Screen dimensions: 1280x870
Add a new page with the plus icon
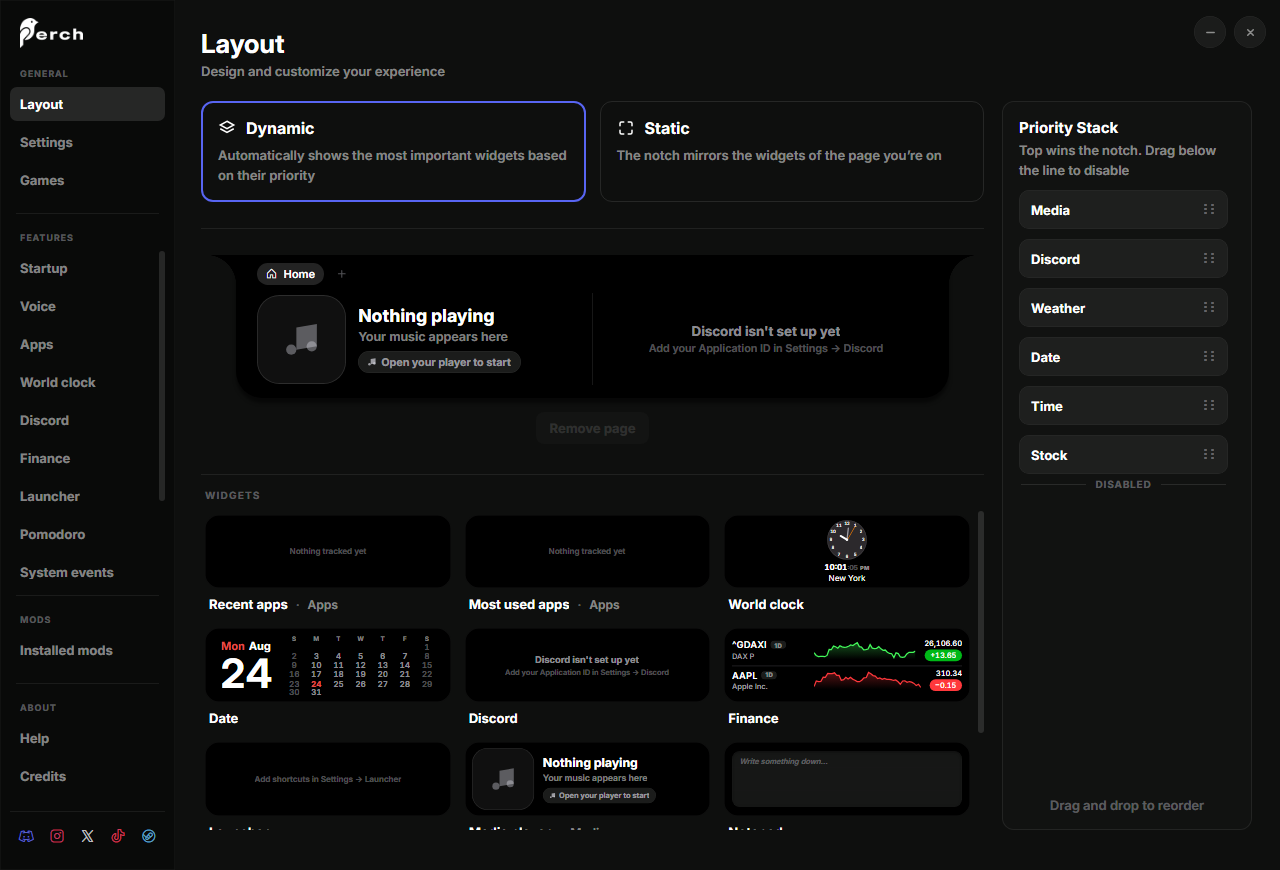pos(341,274)
